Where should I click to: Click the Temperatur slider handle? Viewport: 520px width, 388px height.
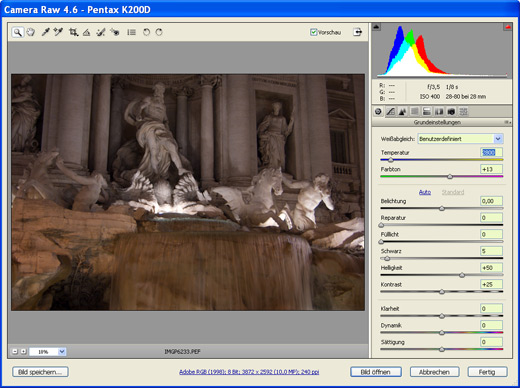[x=391, y=160]
